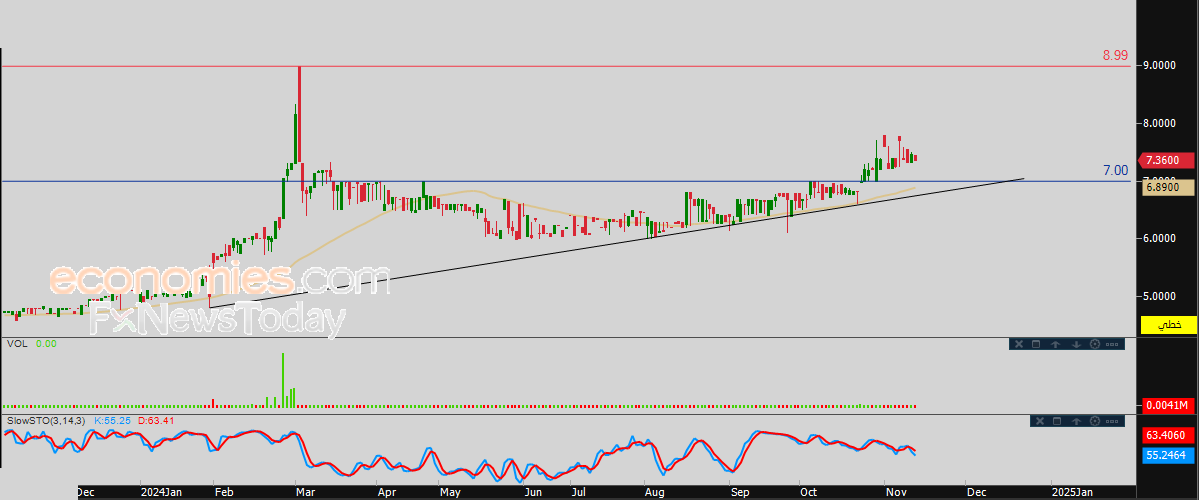Move the VOL panel up
The image size is (1199, 500).
[1055, 344]
